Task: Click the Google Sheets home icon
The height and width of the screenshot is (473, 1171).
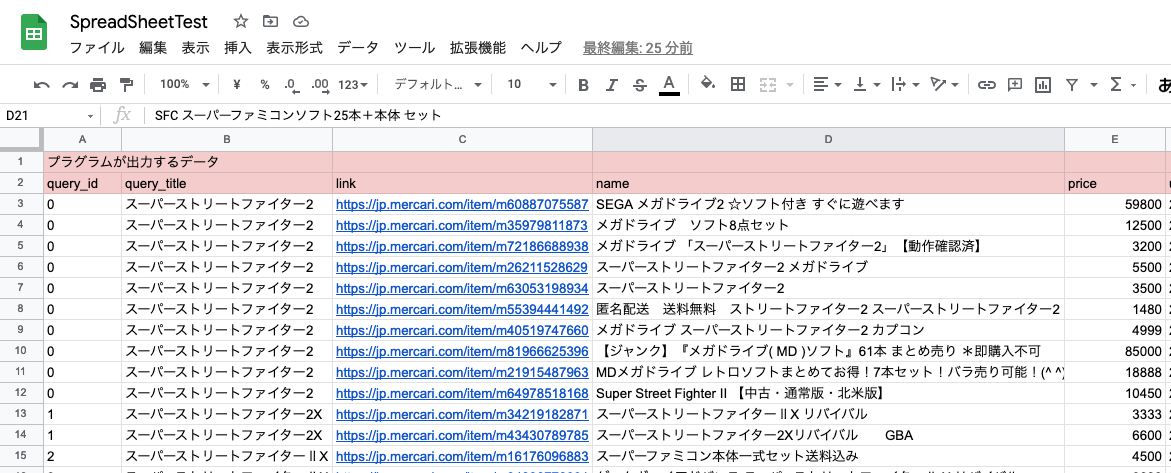Action: point(34,34)
